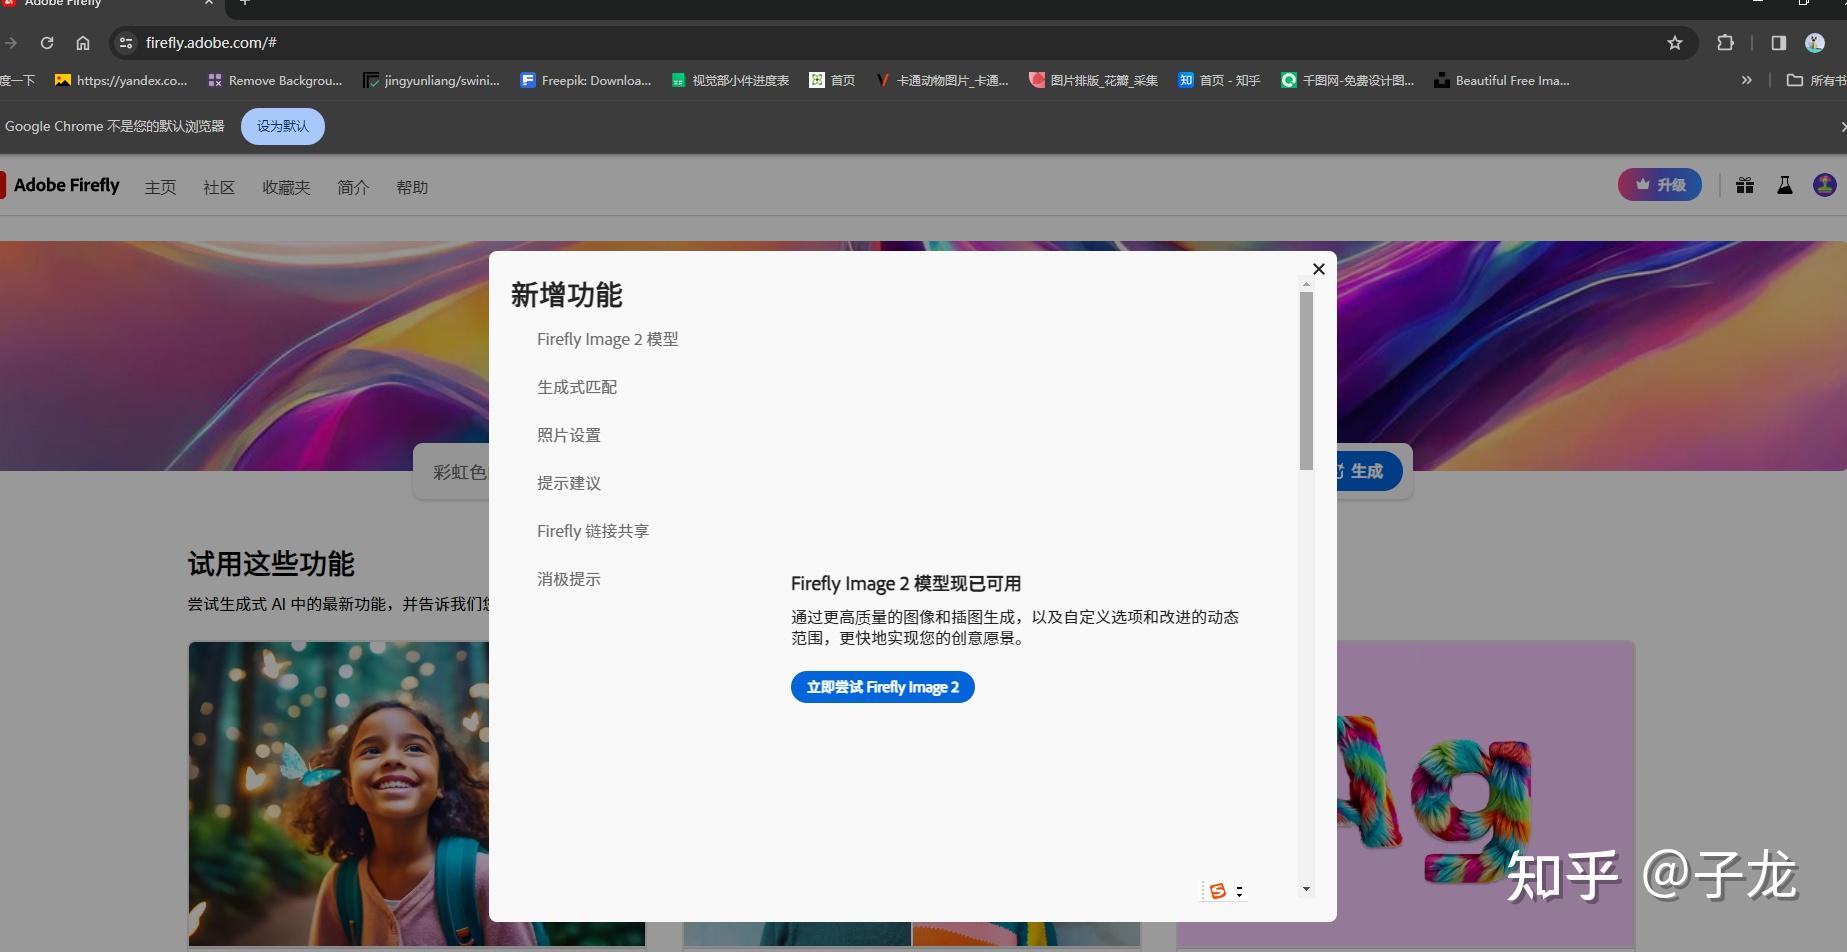Click the dialog scrollbar on the right

click(1304, 370)
